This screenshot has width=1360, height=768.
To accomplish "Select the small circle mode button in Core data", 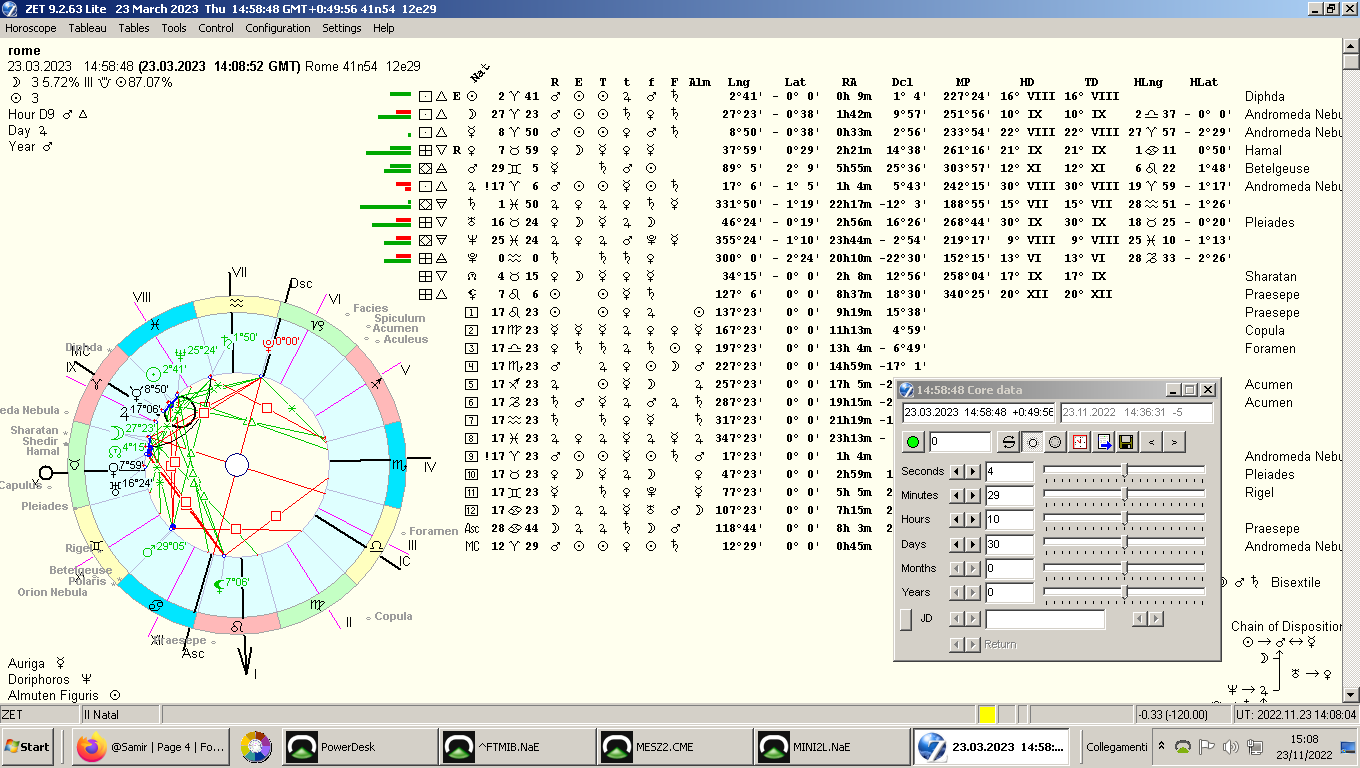I will pos(1033,442).
